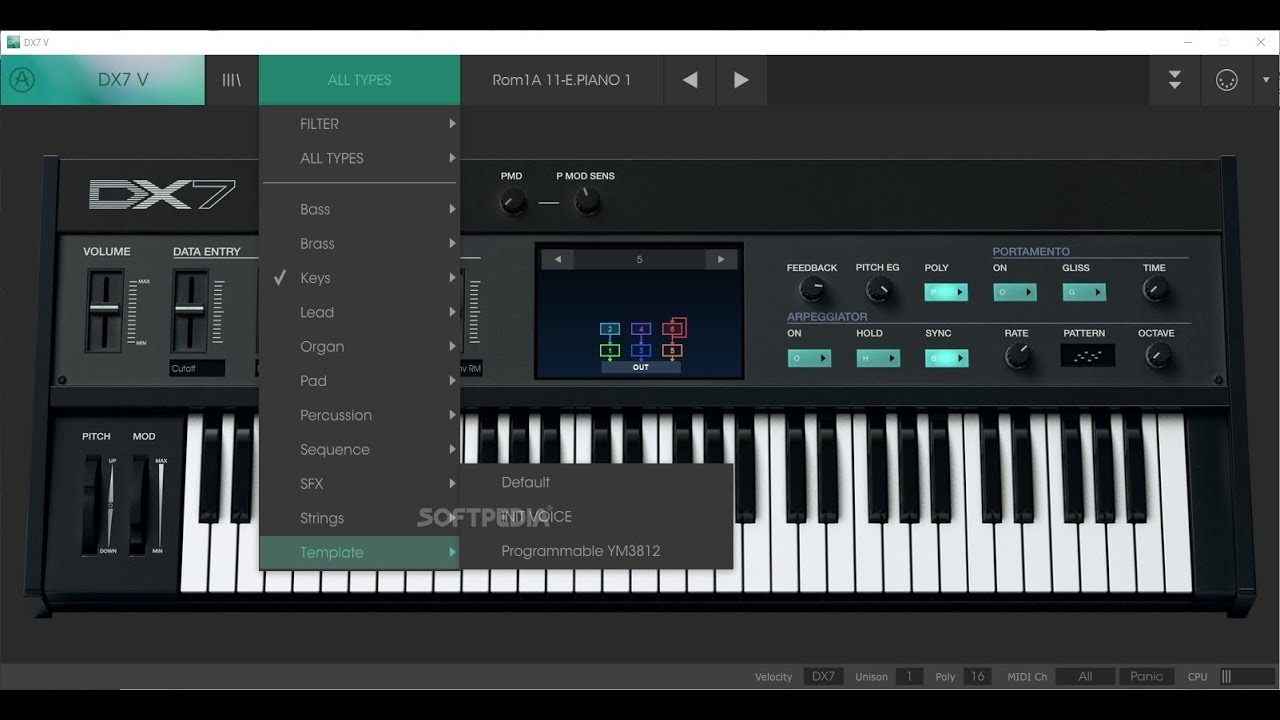Toggle arpeggiator ON switch
This screenshot has height=720, width=1280.
coord(809,358)
